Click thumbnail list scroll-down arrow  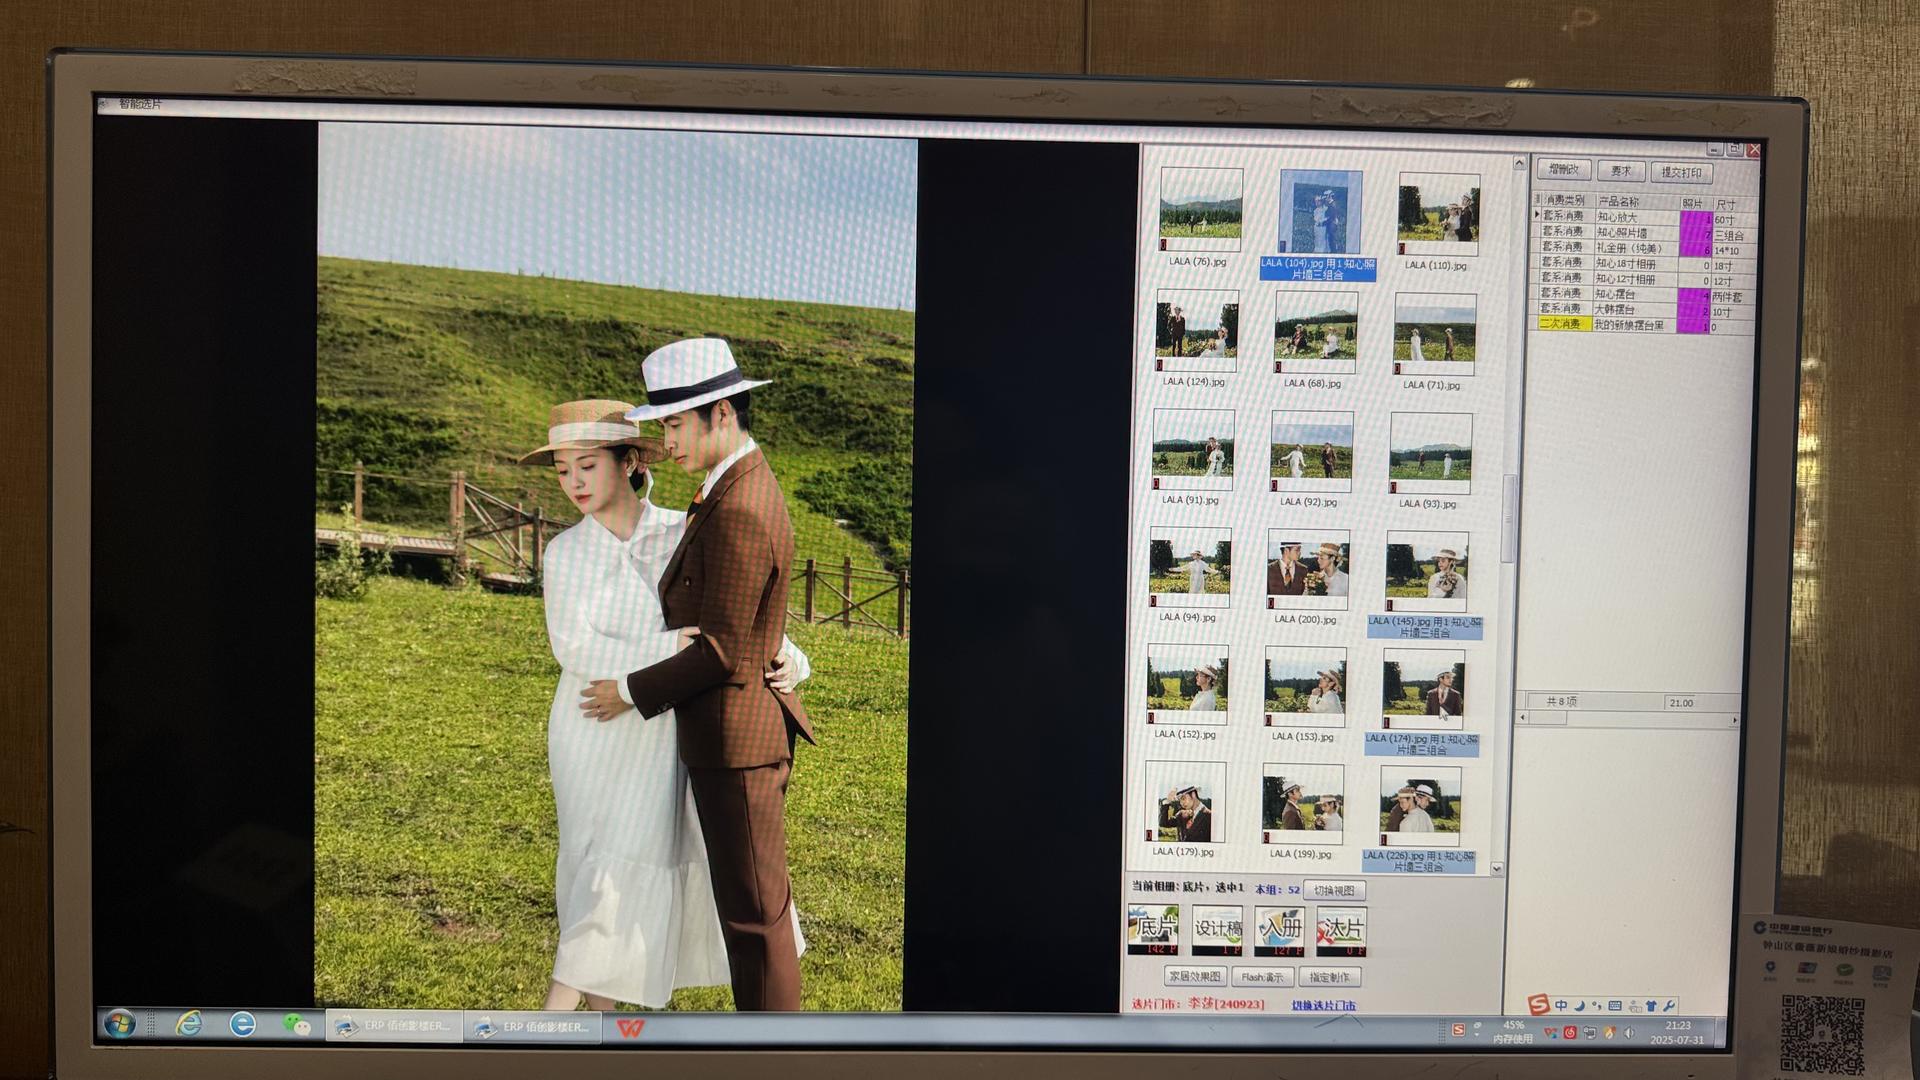(1496, 869)
